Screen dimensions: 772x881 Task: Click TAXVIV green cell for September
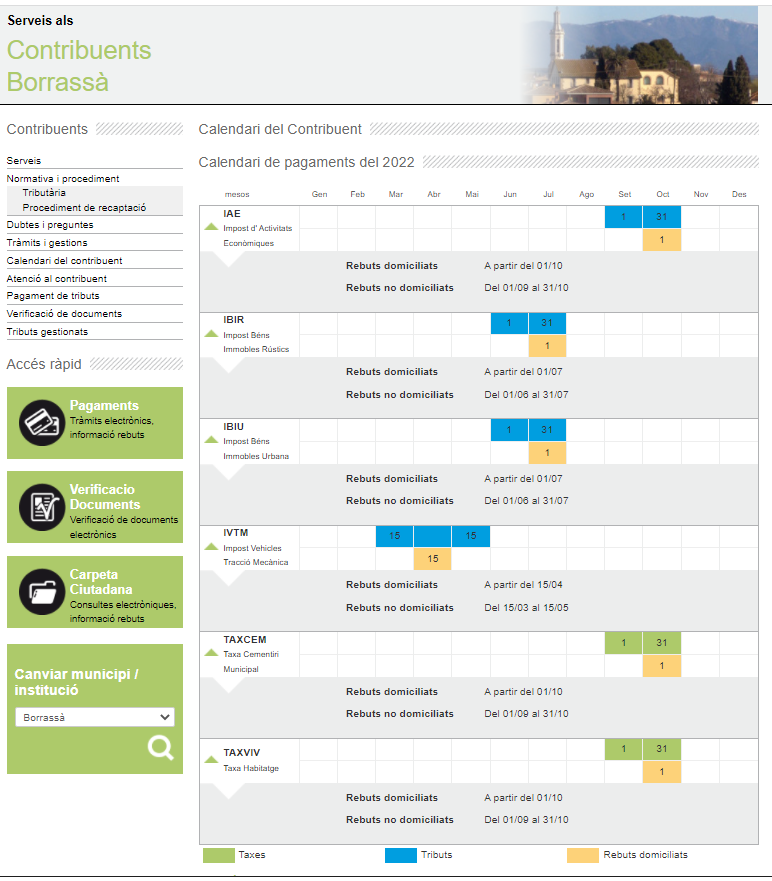624,749
